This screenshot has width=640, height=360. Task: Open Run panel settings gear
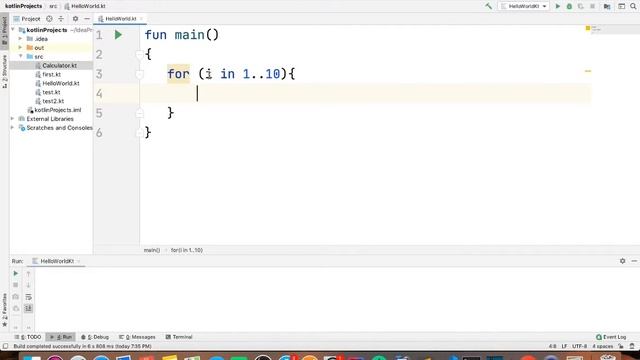[622, 261]
